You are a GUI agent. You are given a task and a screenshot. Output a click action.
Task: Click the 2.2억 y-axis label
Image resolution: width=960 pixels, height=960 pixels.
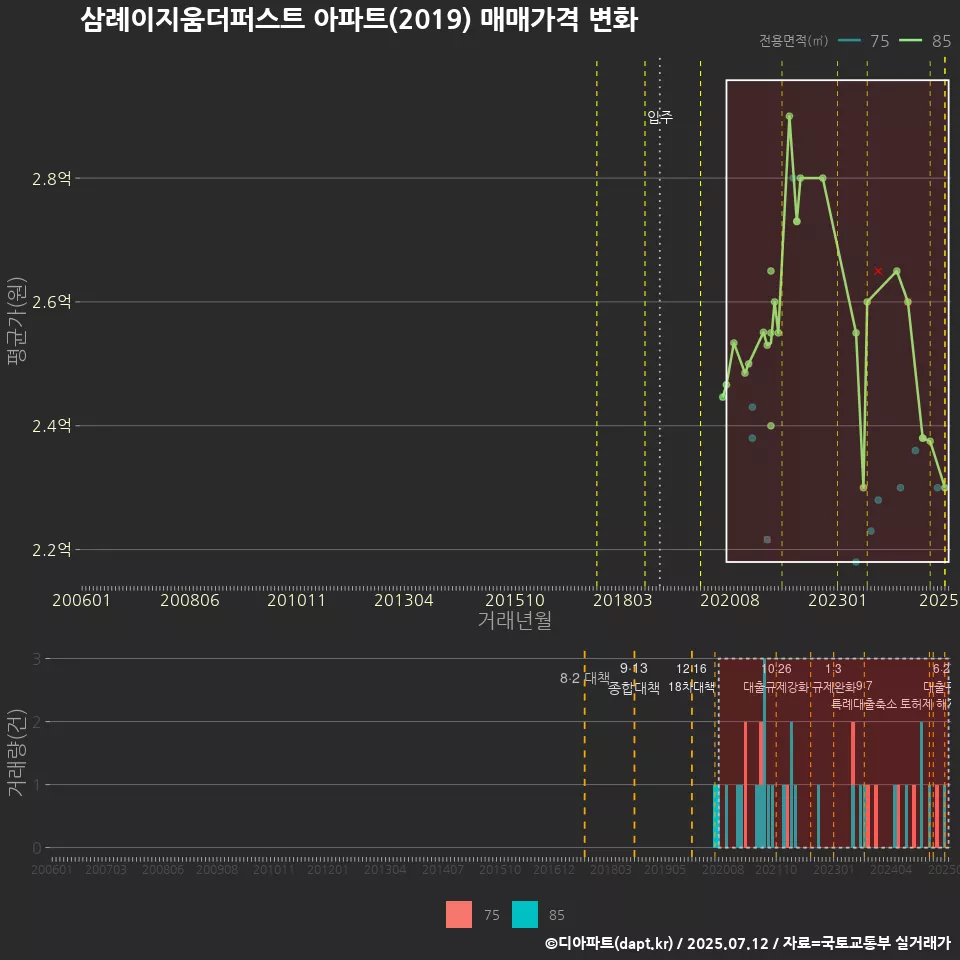pyautogui.click(x=51, y=550)
